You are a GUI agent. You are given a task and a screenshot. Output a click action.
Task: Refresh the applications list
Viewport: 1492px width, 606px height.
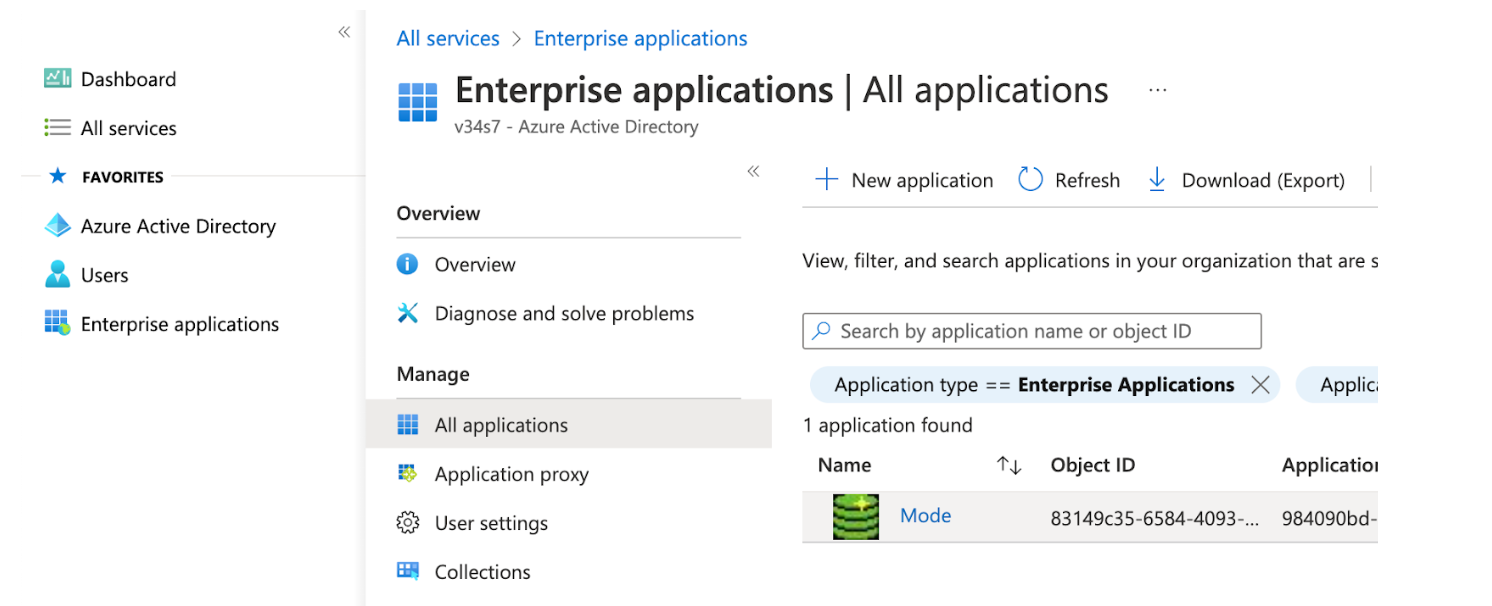click(x=1069, y=180)
